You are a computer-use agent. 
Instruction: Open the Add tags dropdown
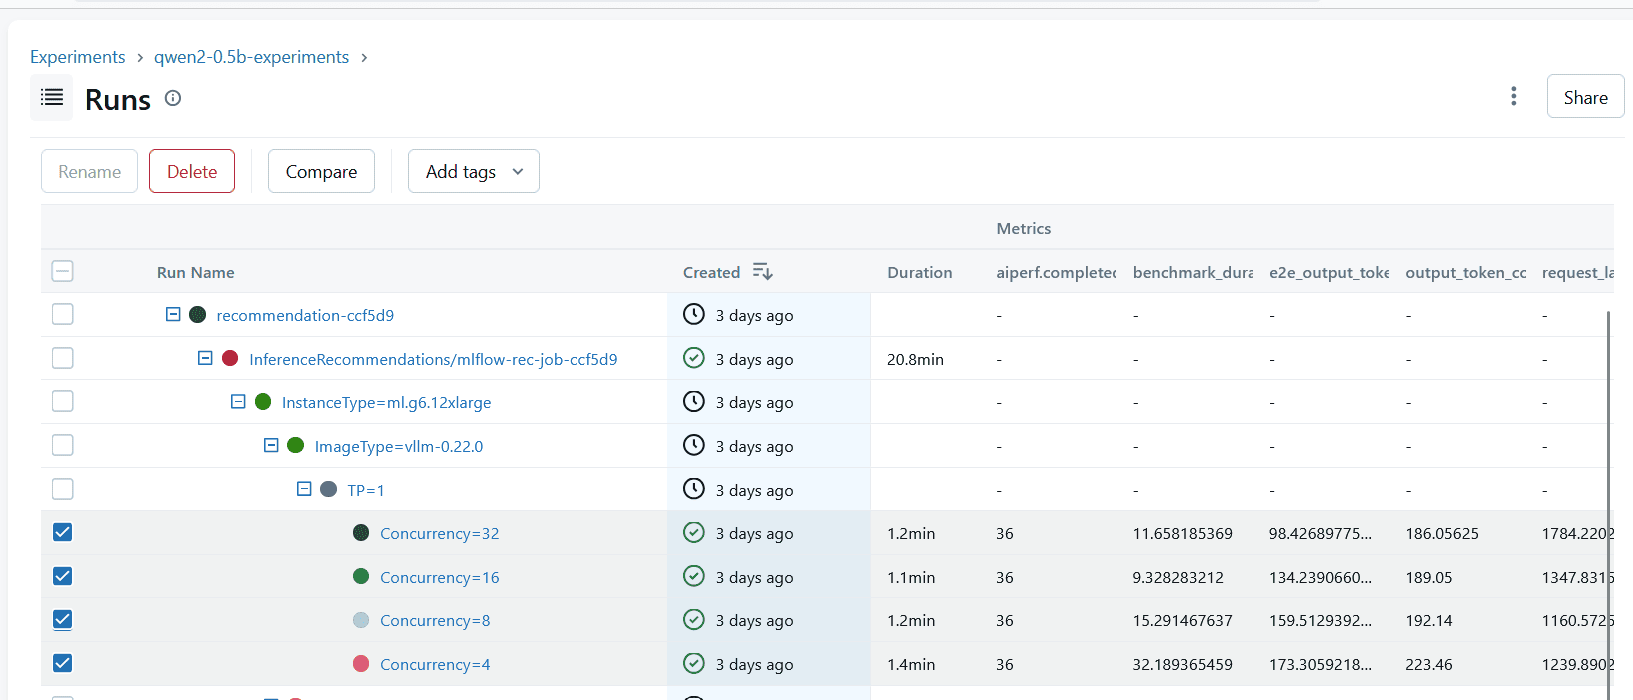[474, 171]
